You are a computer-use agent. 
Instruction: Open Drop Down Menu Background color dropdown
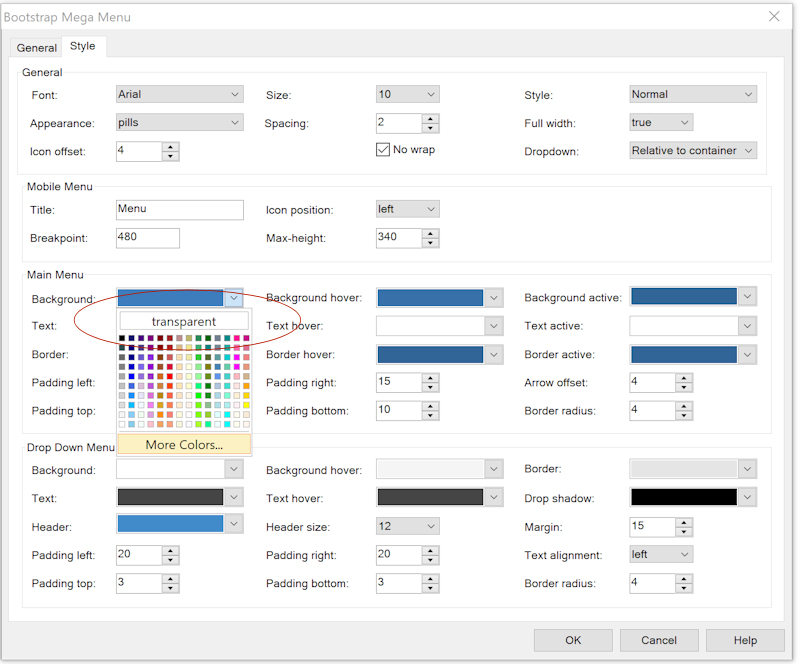click(234, 469)
